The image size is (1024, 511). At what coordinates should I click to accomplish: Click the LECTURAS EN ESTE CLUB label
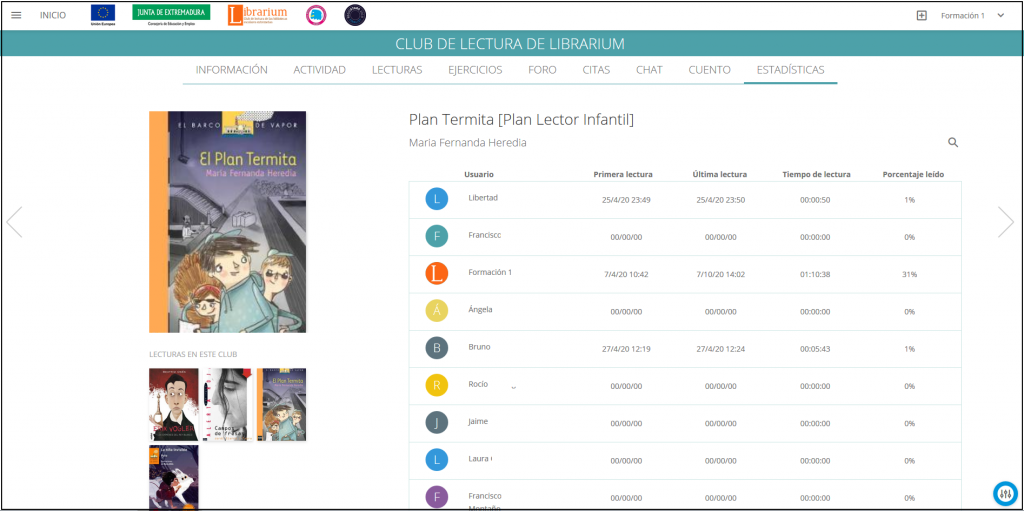point(193,354)
